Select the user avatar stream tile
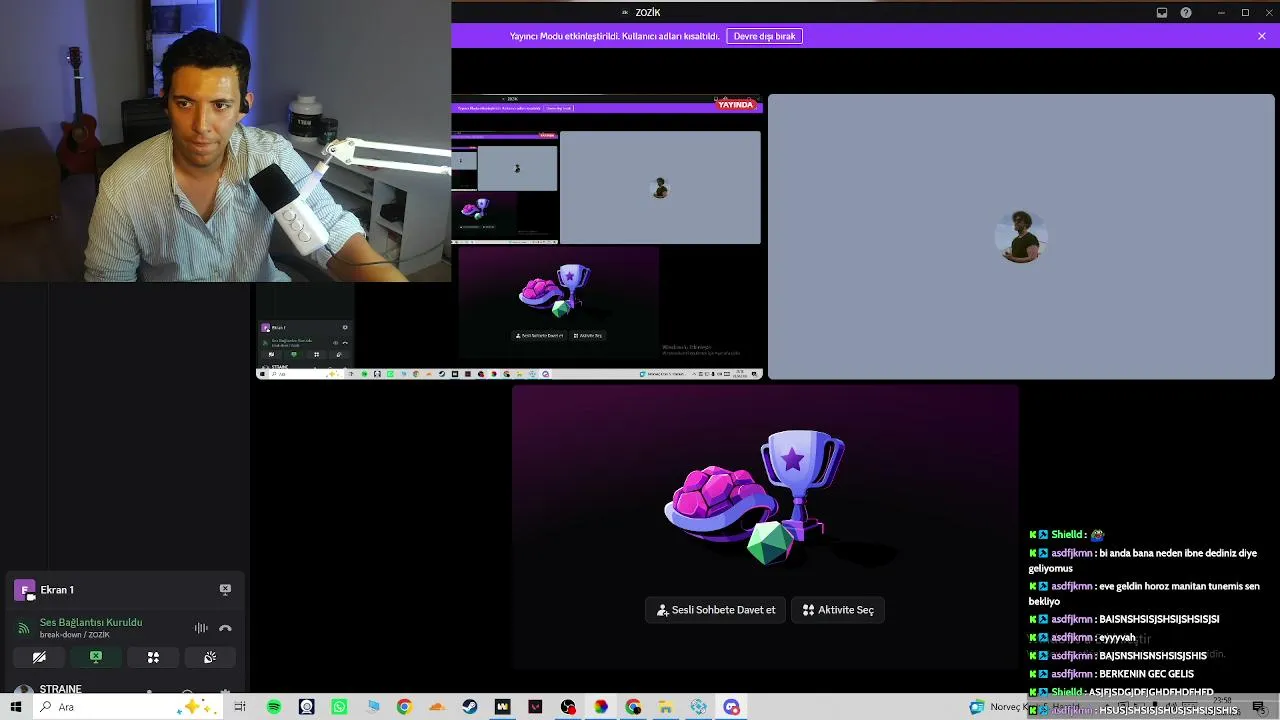The height and width of the screenshot is (720, 1280). click(x=1021, y=237)
